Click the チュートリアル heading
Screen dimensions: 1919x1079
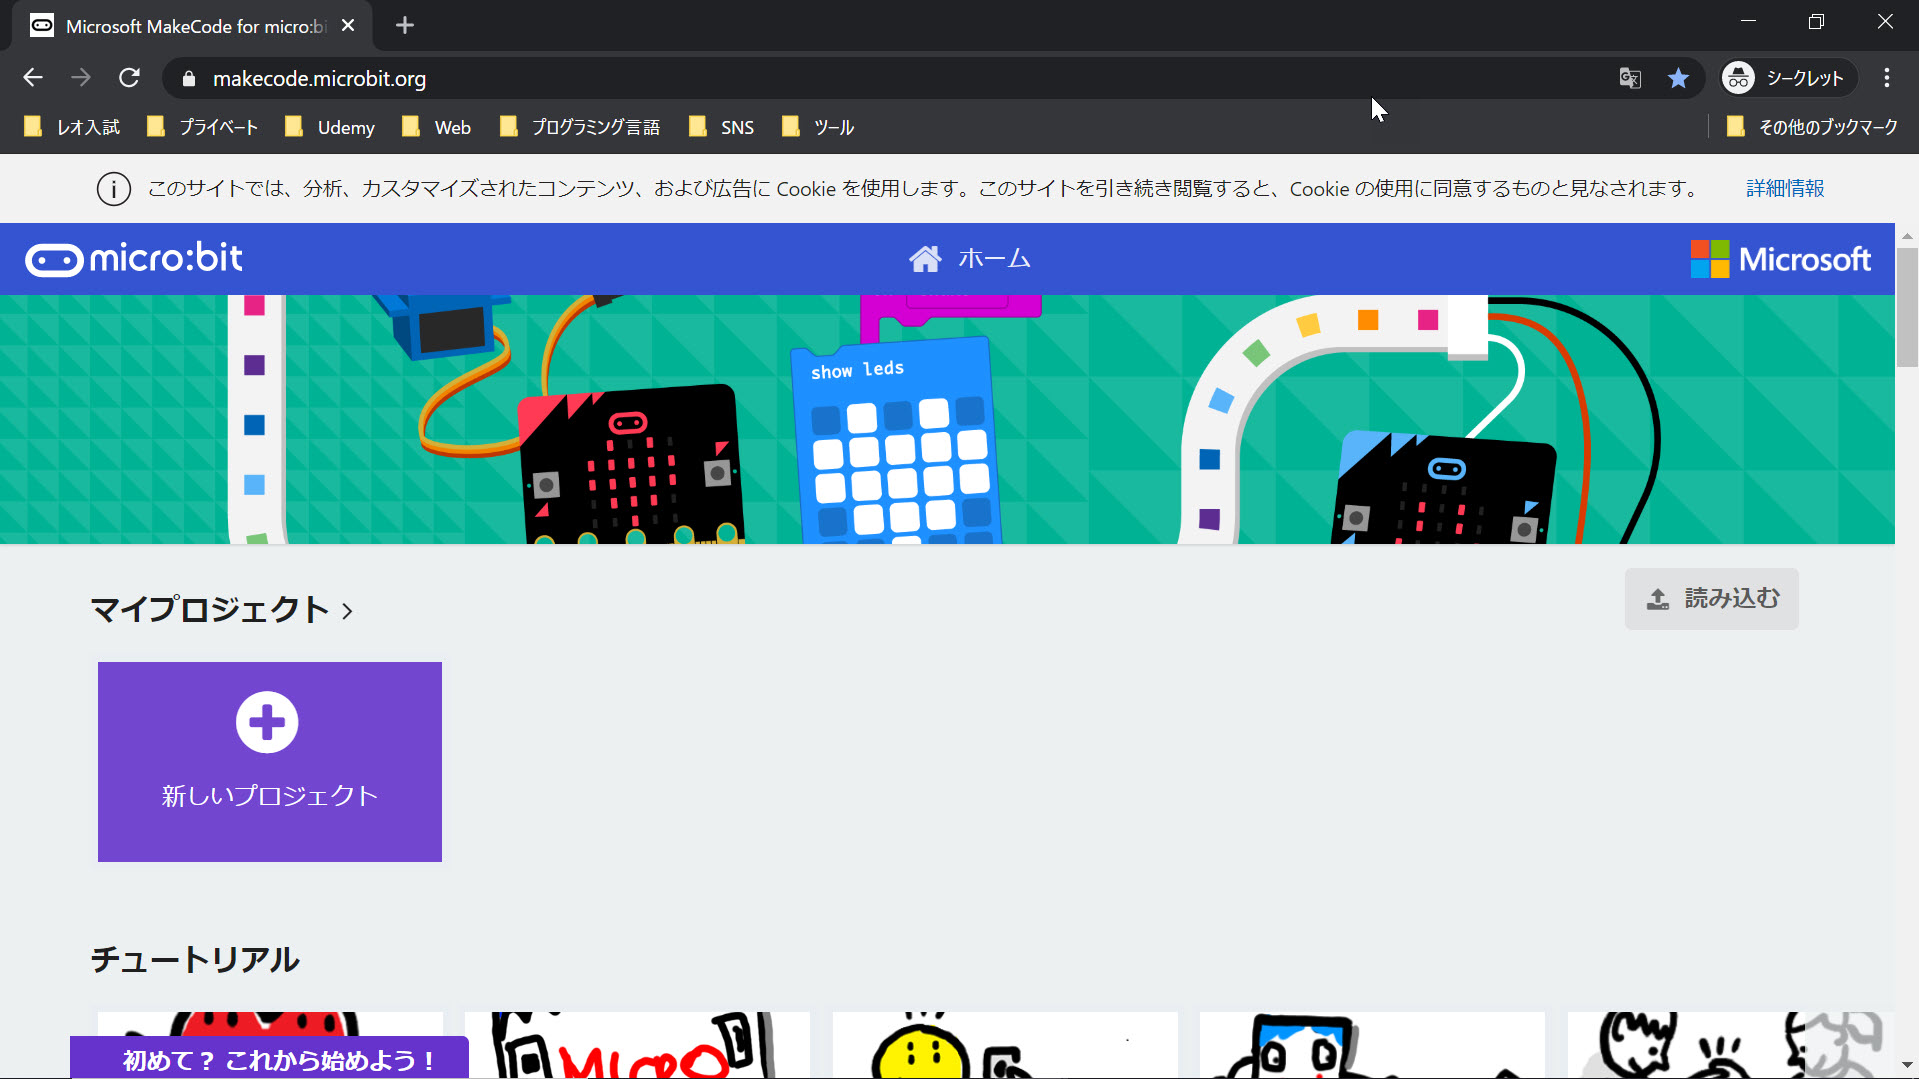(x=195, y=960)
